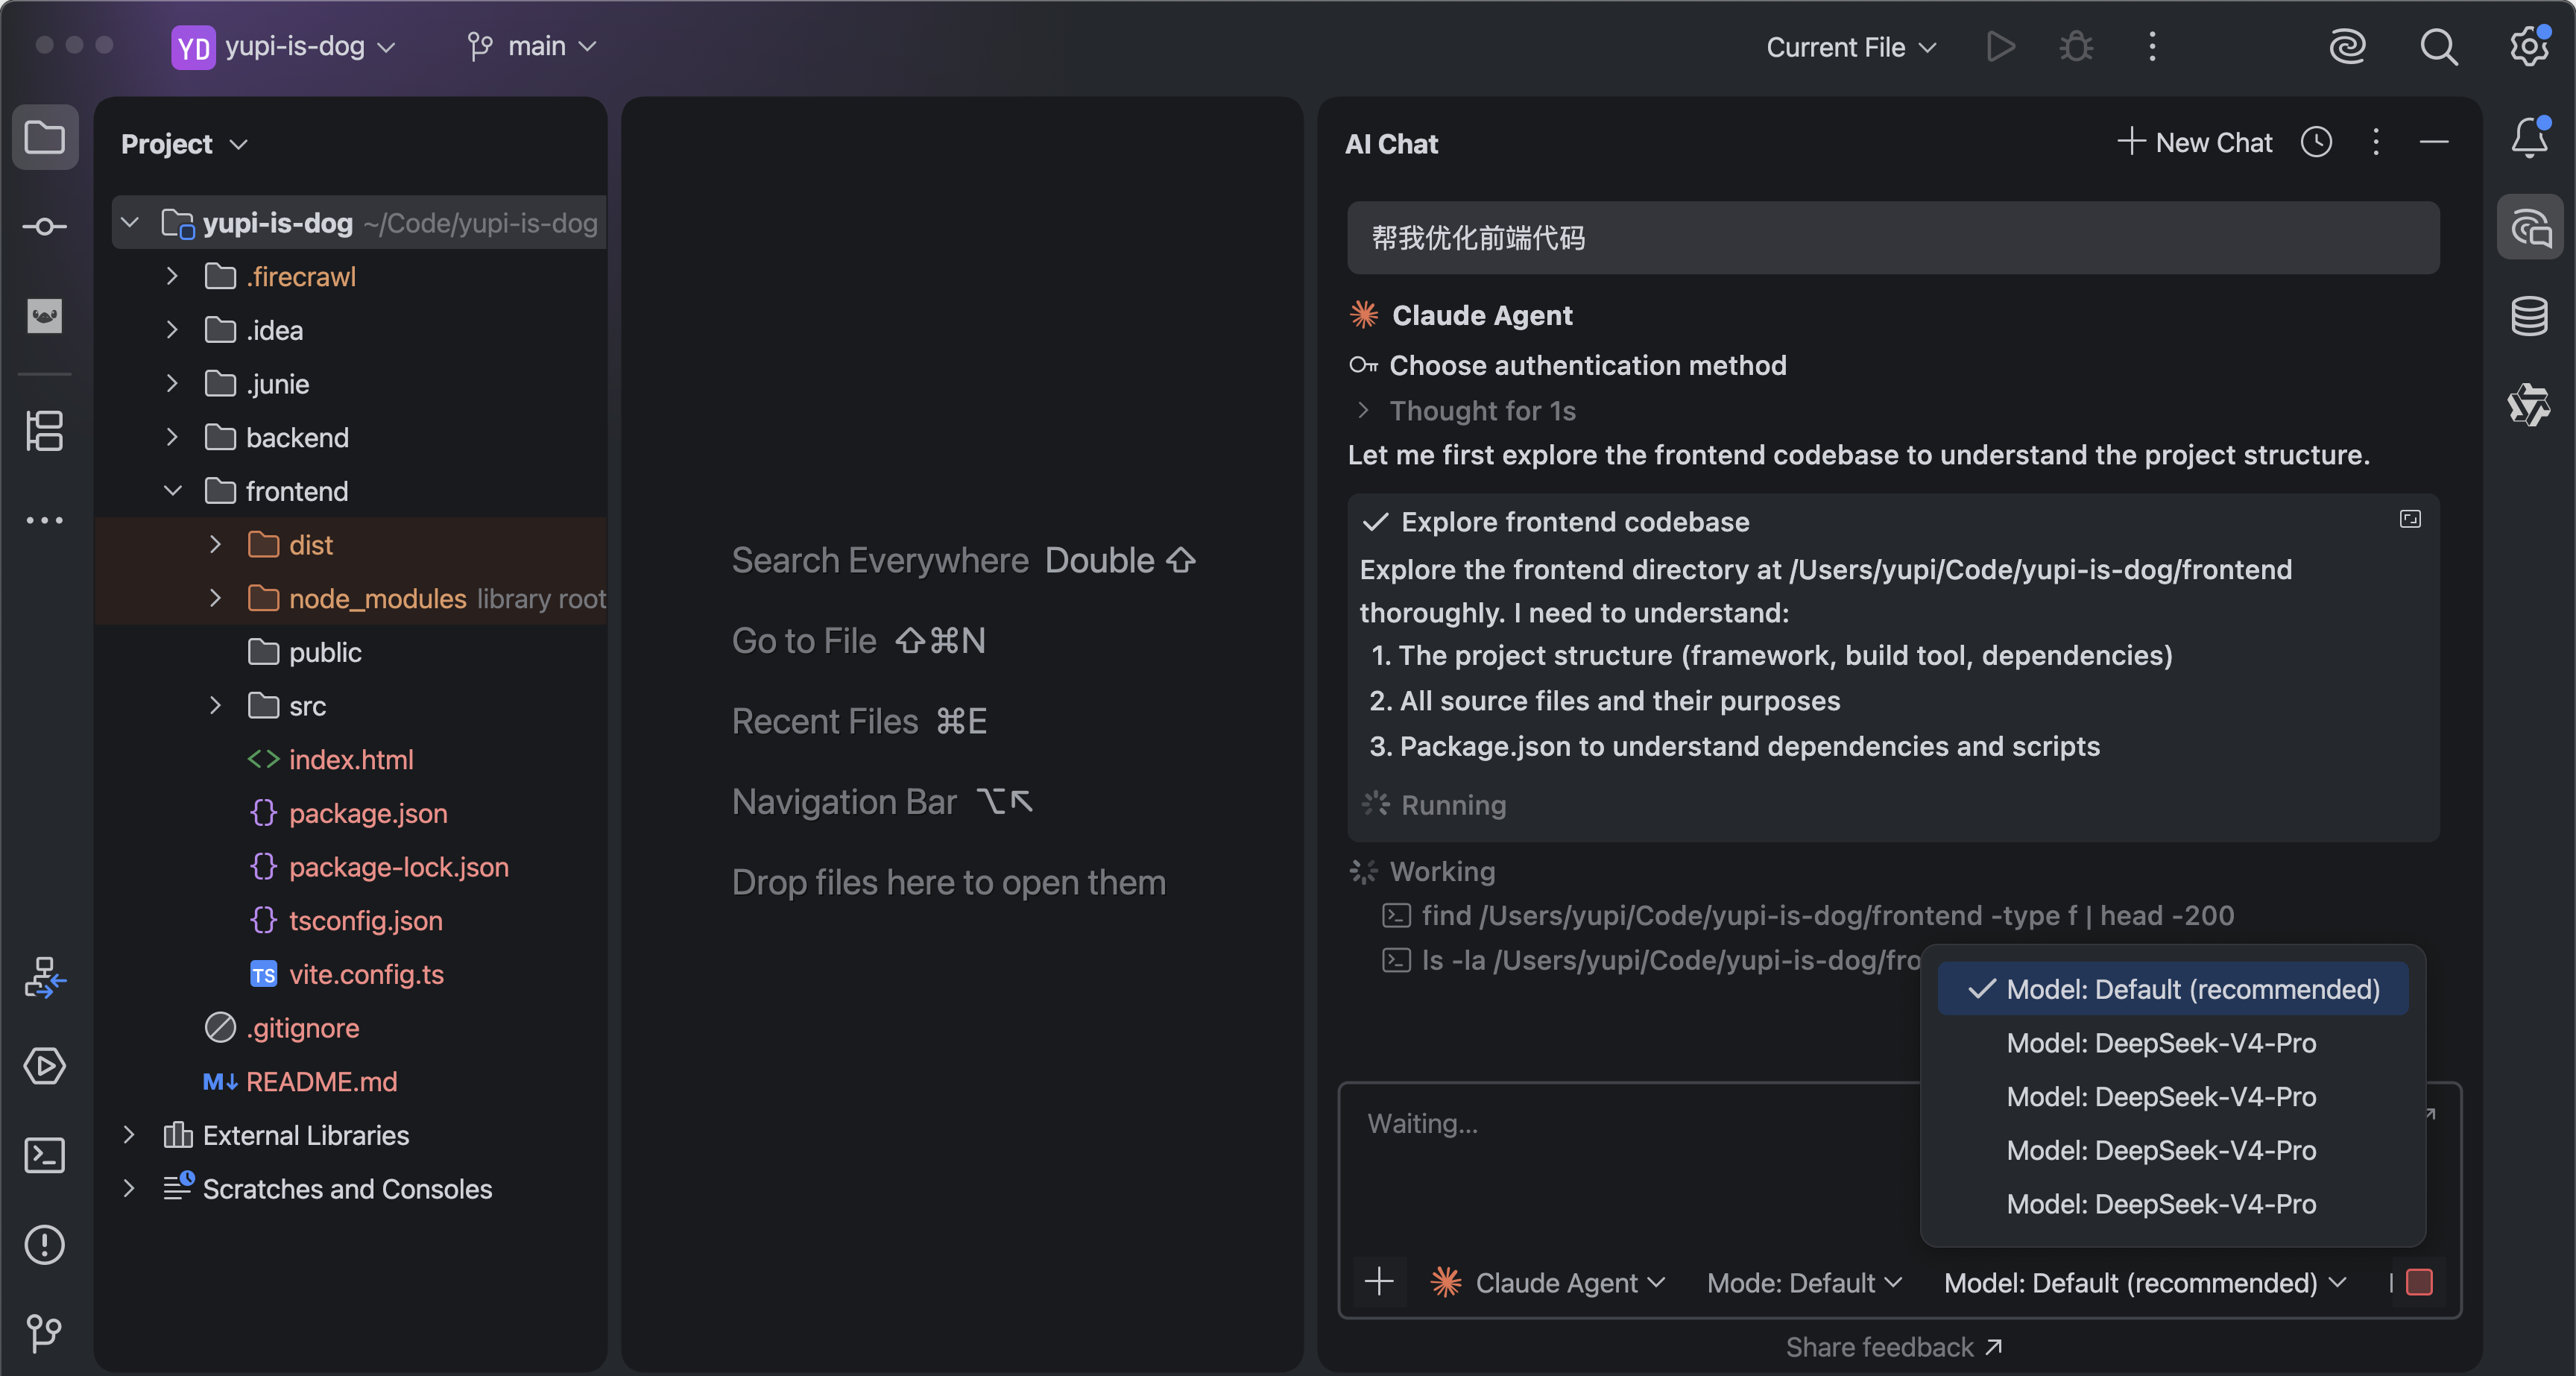2576x1376 pixels.
Task: Open the Notifications bell icon
Action: pyautogui.click(x=2529, y=137)
